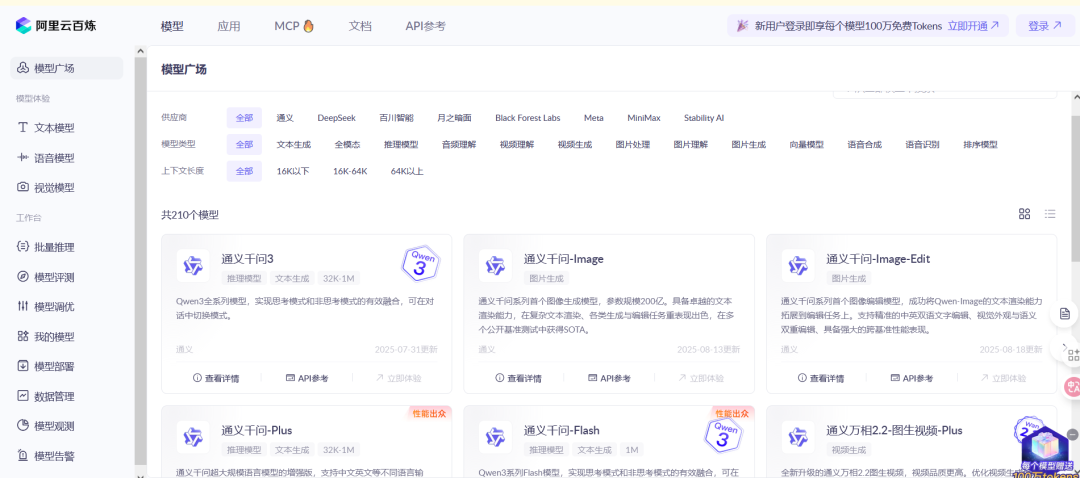Click the Qwen3 badge on 通义千问3 card
This screenshot has height=478, width=1080.
[x=422, y=262]
